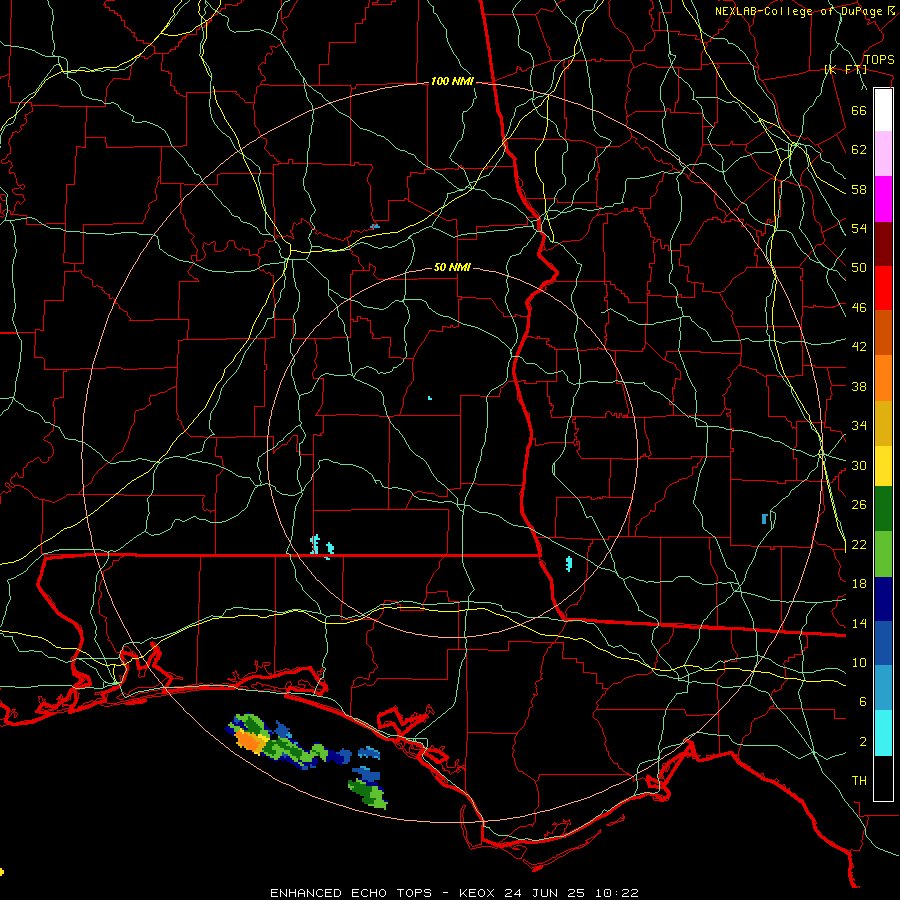Click the 34 legend value
The image size is (900, 900).
(x=859, y=426)
